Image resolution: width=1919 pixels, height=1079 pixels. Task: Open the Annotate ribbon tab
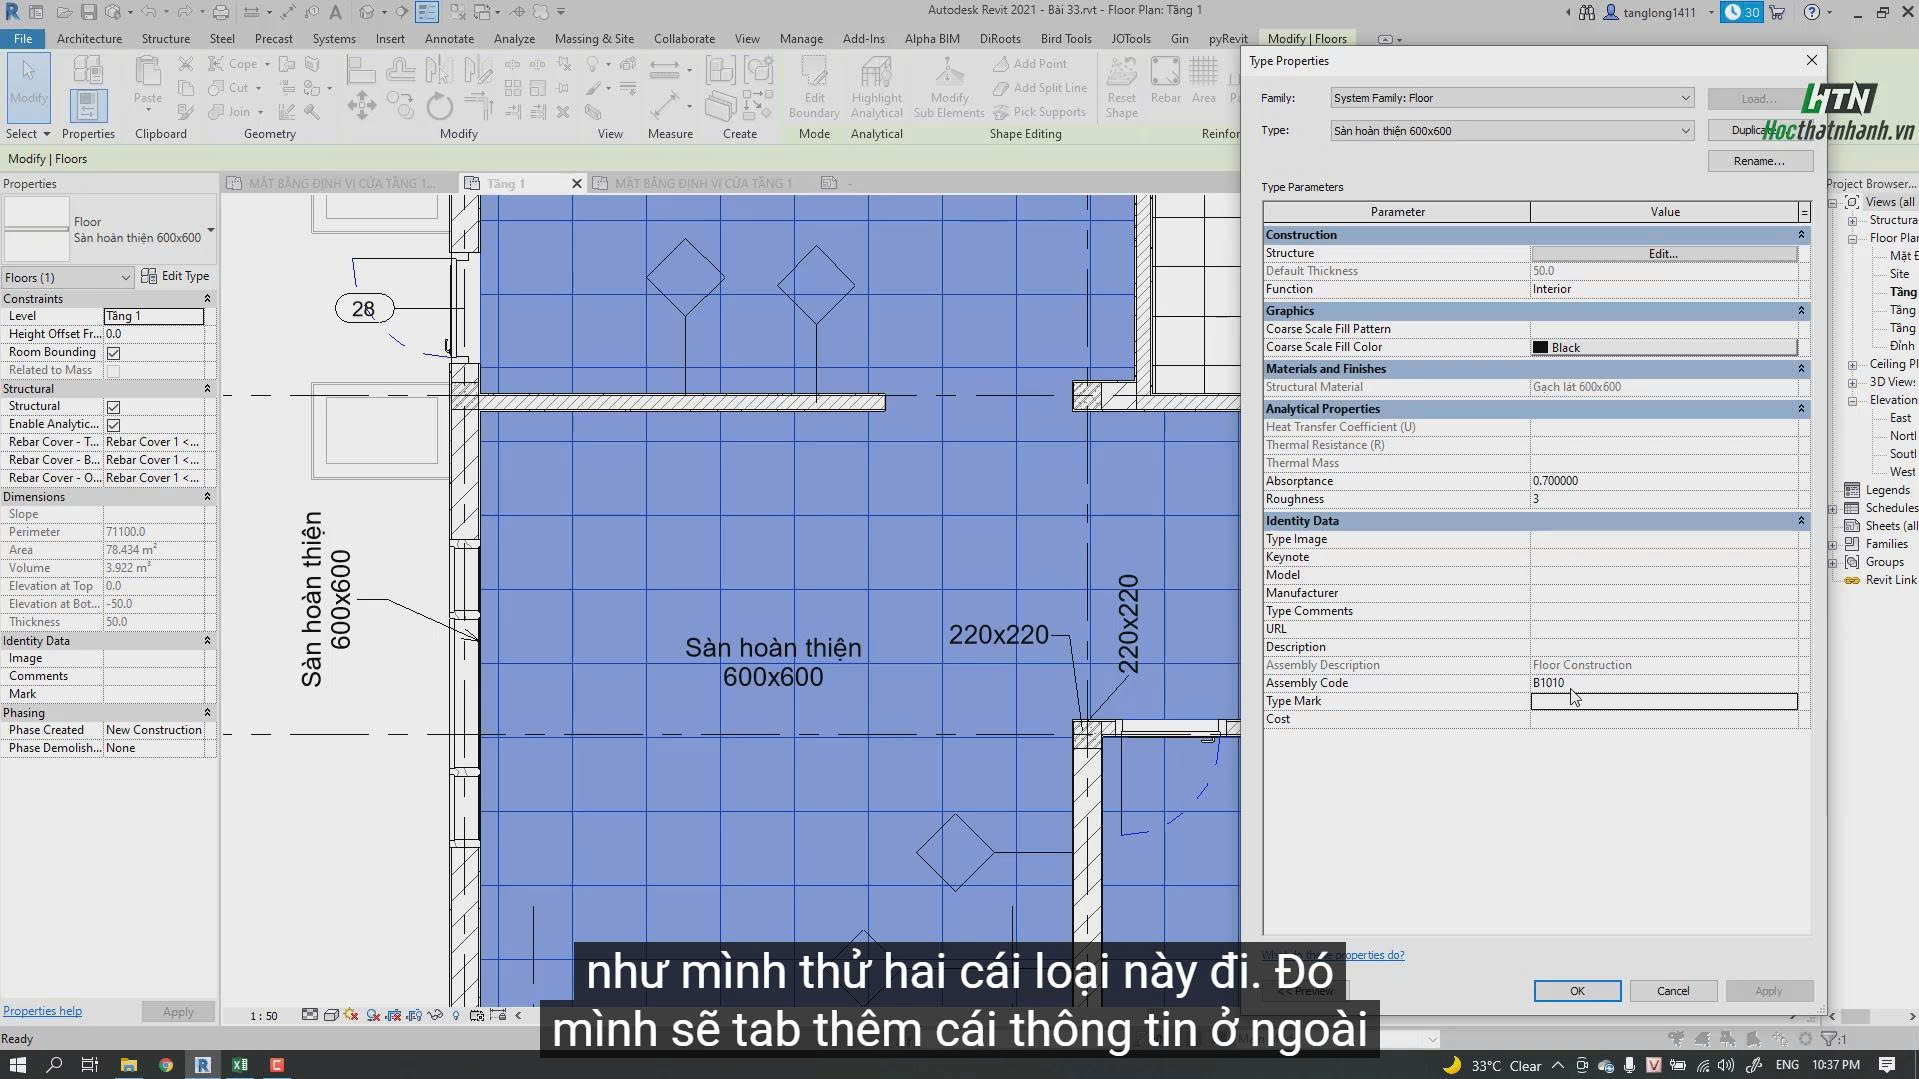[x=449, y=39]
